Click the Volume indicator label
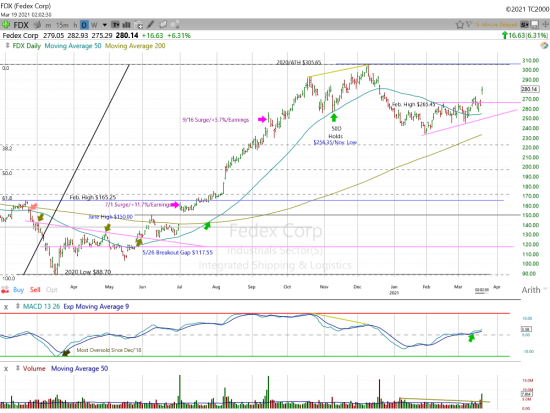This screenshot has width=550, height=413. [x=34, y=368]
